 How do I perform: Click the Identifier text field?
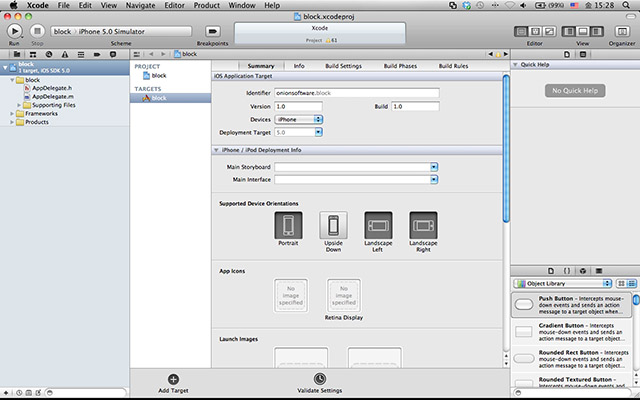coord(357,93)
